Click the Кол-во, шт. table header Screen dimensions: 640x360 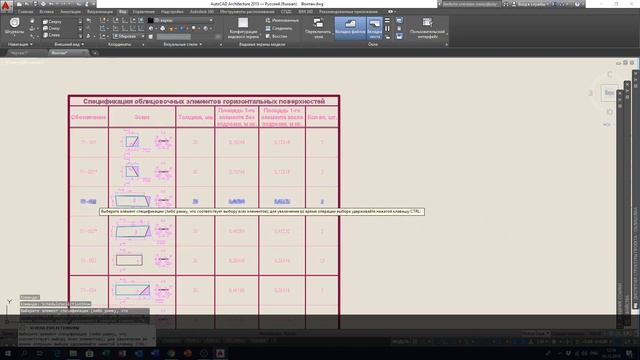click(322, 117)
